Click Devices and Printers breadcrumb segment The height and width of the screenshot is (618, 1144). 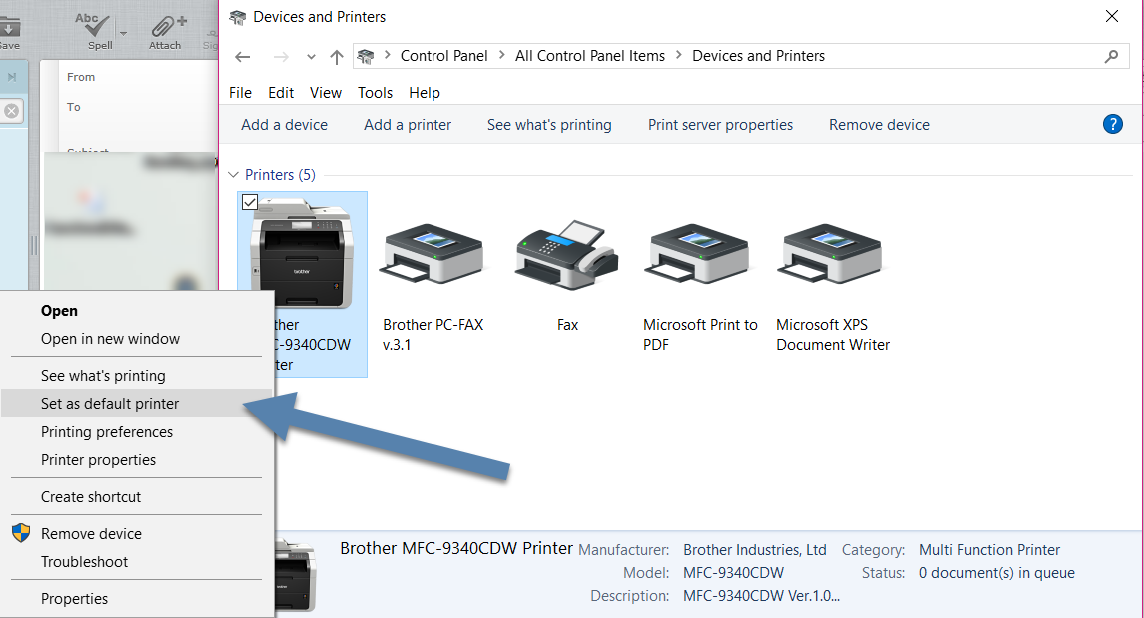pyautogui.click(x=758, y=56)
